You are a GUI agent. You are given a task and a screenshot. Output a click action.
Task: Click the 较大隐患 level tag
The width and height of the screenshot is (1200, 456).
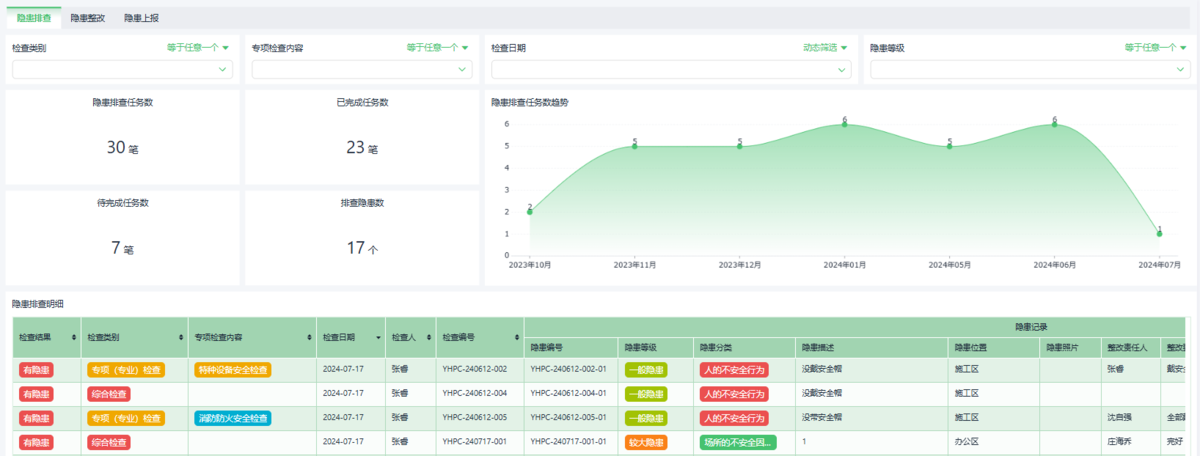coord(646,442)
